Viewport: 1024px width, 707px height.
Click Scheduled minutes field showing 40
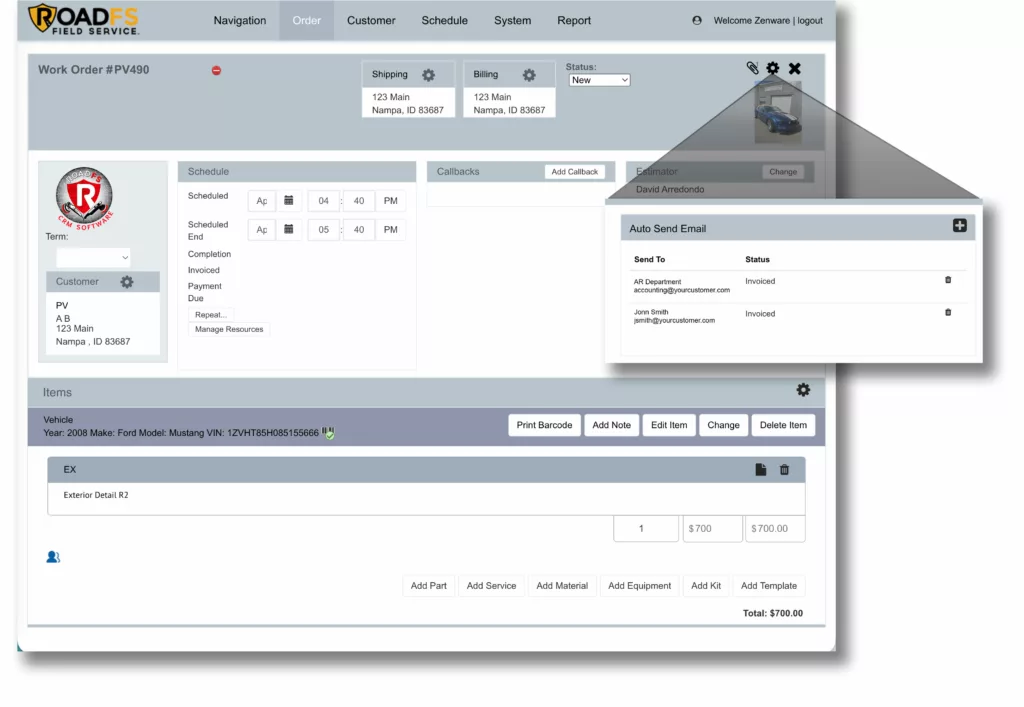pyautogui.click(x=359, y=201)
